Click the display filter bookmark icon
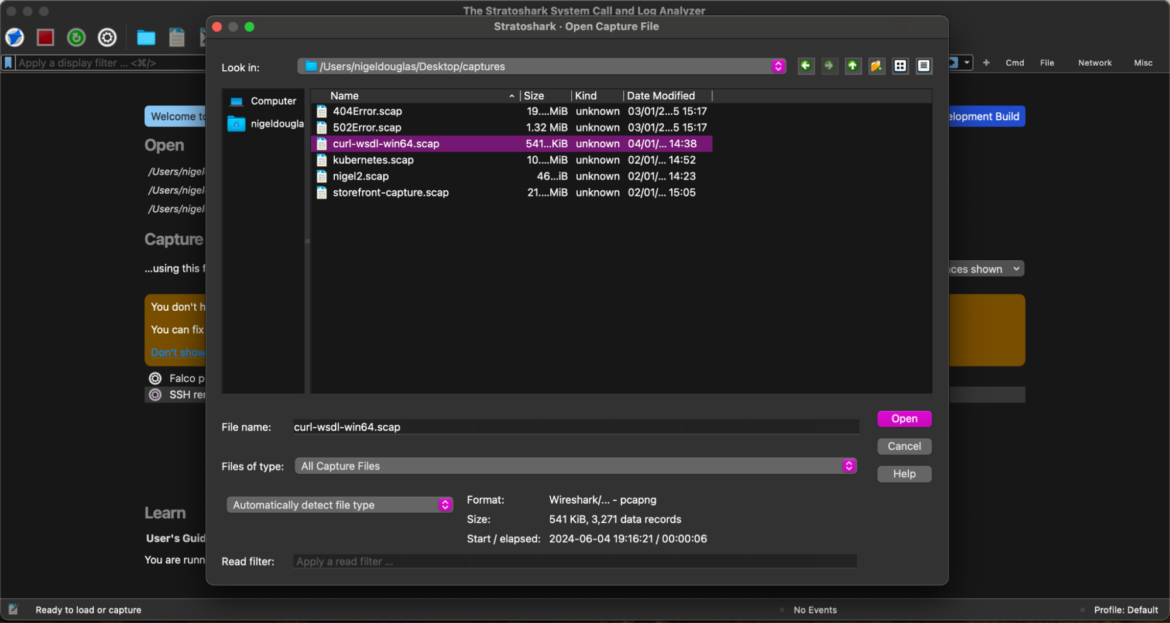 pos(8,63)
